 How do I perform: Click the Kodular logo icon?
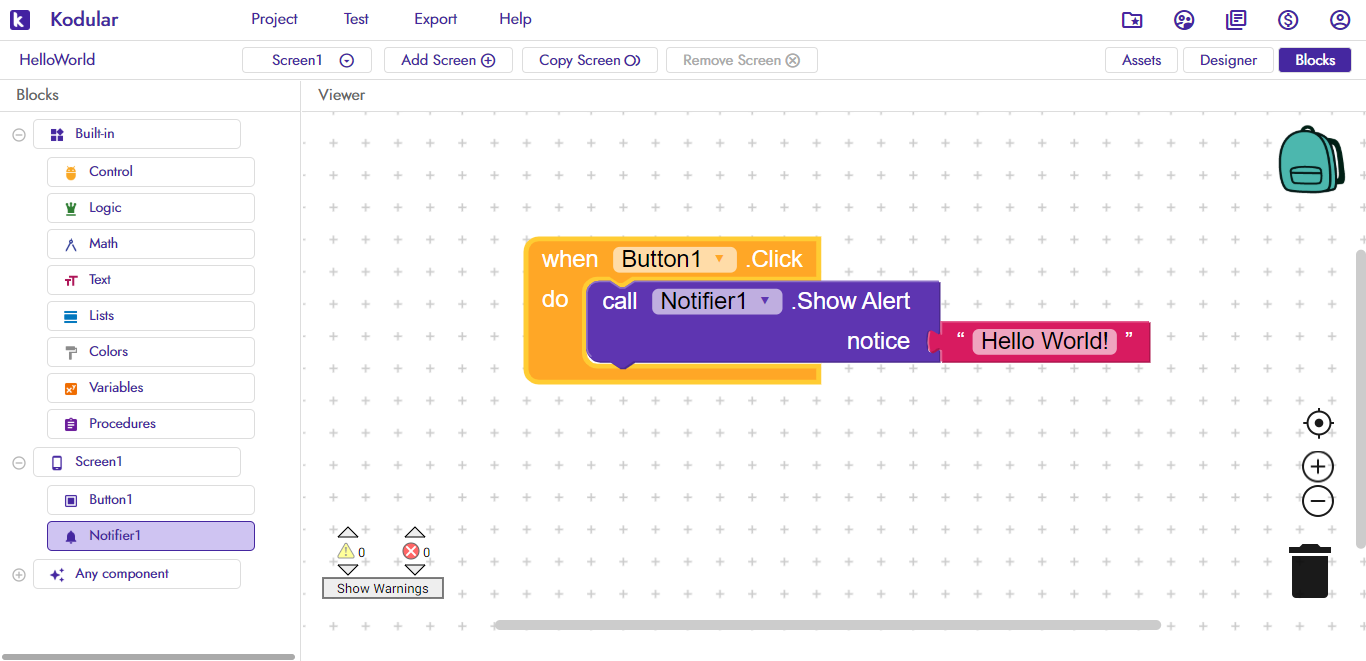pos(20,19)
